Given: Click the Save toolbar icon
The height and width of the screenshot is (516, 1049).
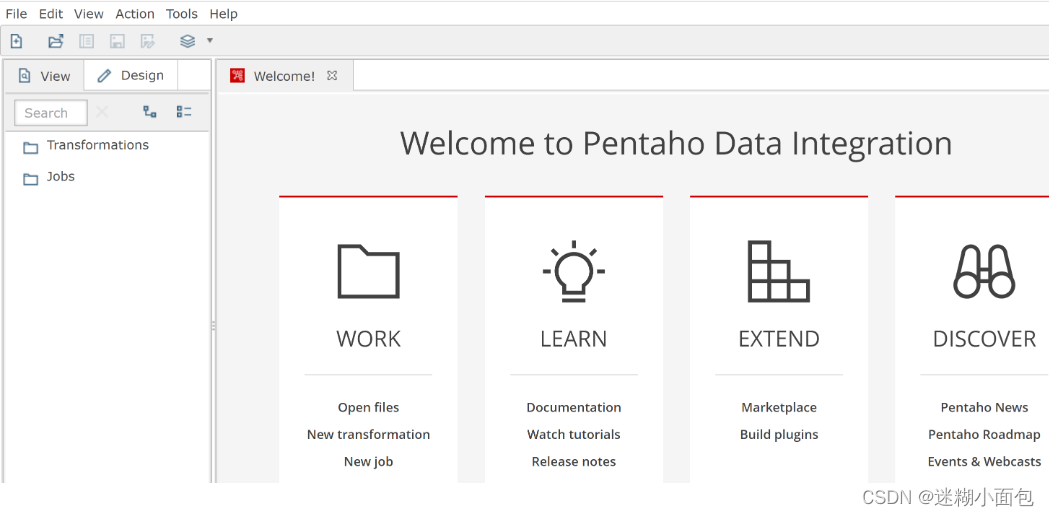Looking at the screenshot, I should pyautogui.click(x=117, y=41).
